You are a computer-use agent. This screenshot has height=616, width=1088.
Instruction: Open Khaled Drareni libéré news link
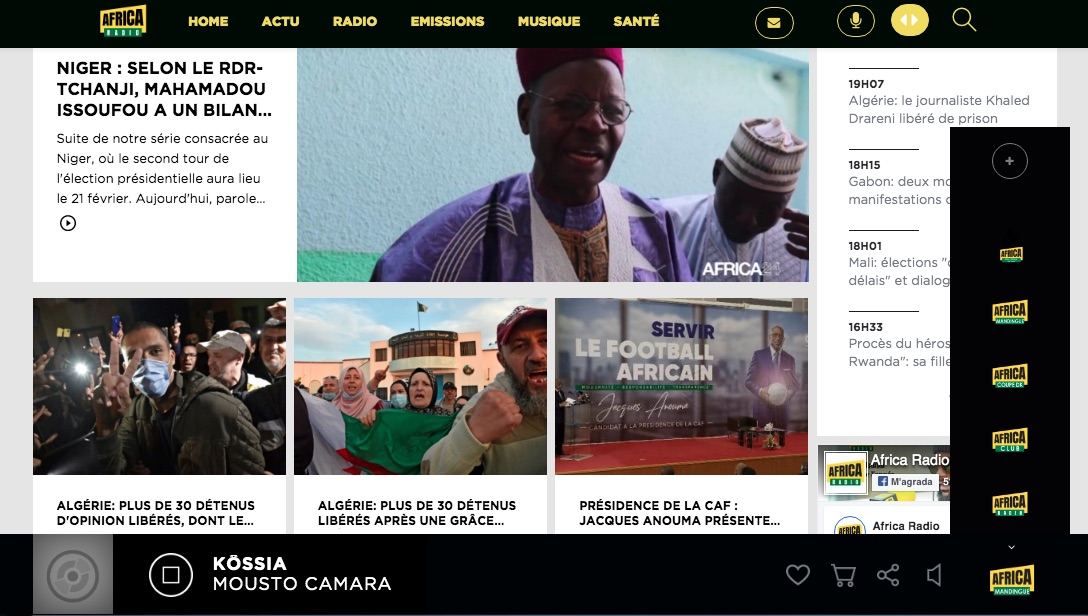point(938,110)
